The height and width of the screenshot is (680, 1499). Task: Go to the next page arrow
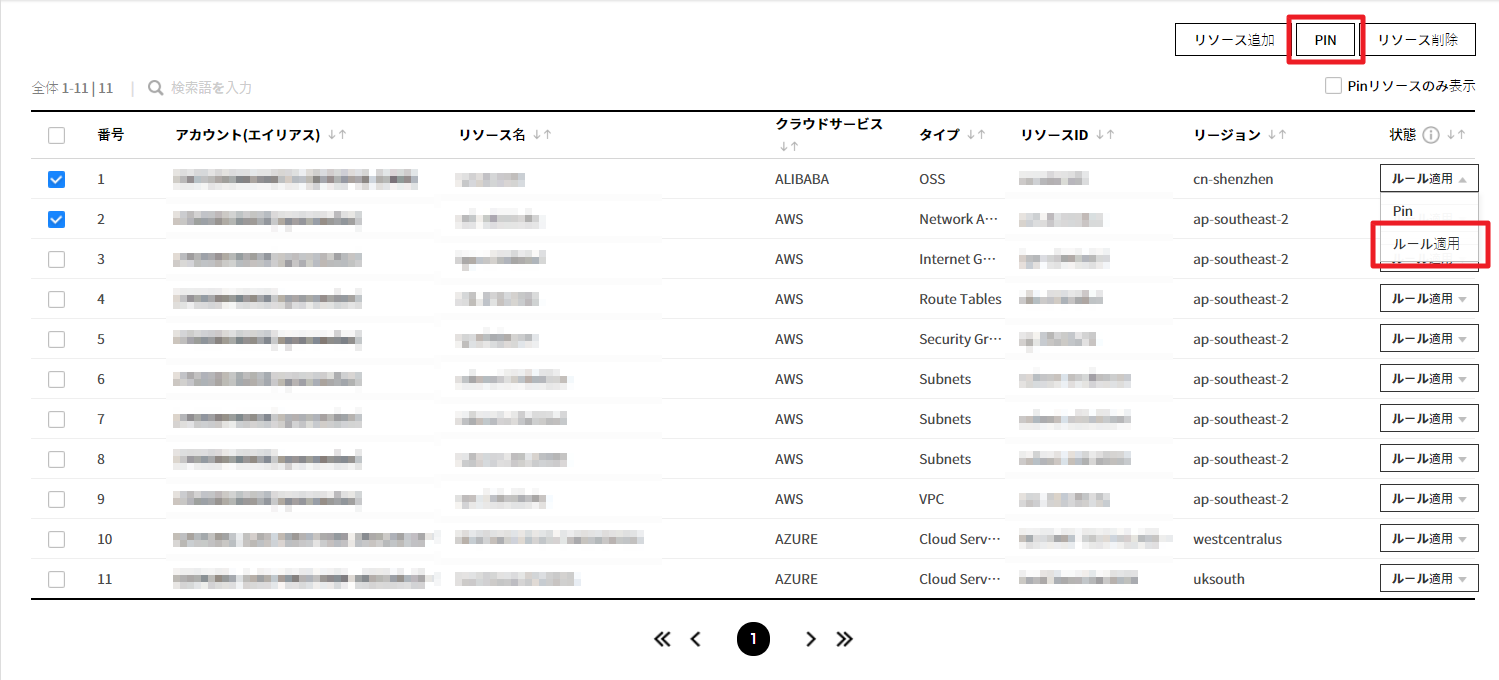pyautogui.click(x=811, y=639)
